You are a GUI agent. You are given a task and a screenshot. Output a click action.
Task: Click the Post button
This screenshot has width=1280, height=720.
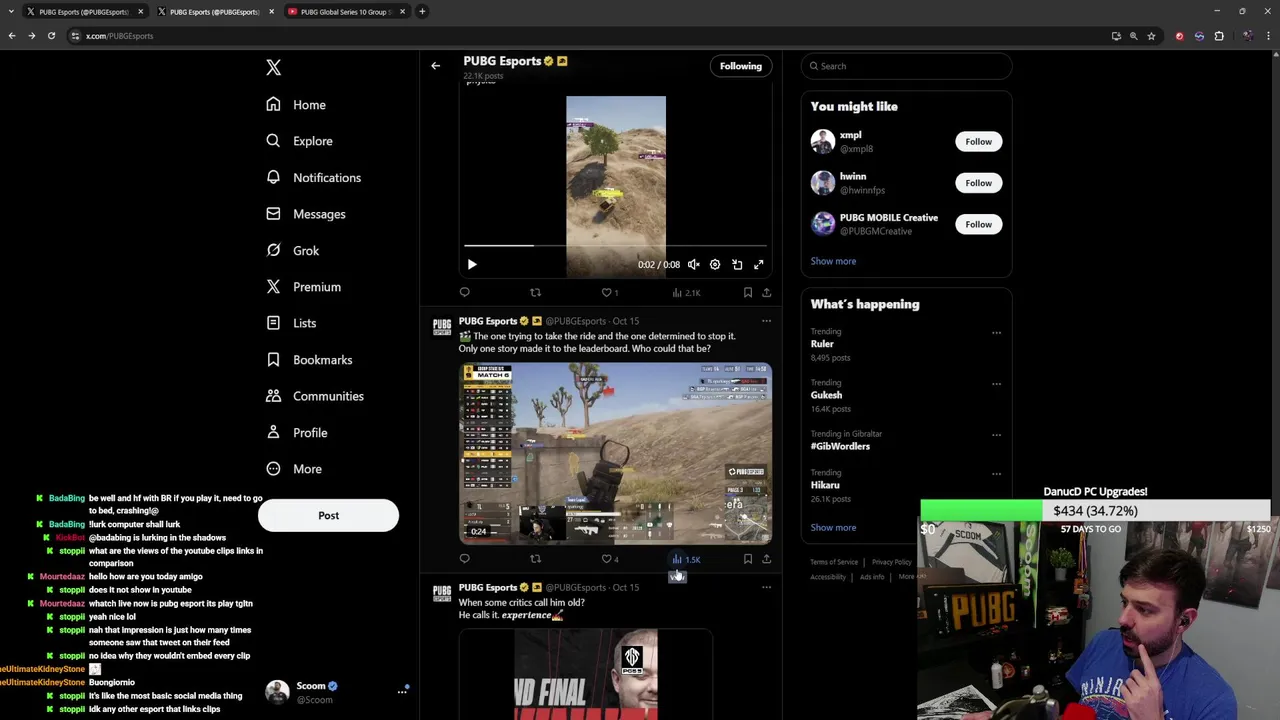[328, 515]
